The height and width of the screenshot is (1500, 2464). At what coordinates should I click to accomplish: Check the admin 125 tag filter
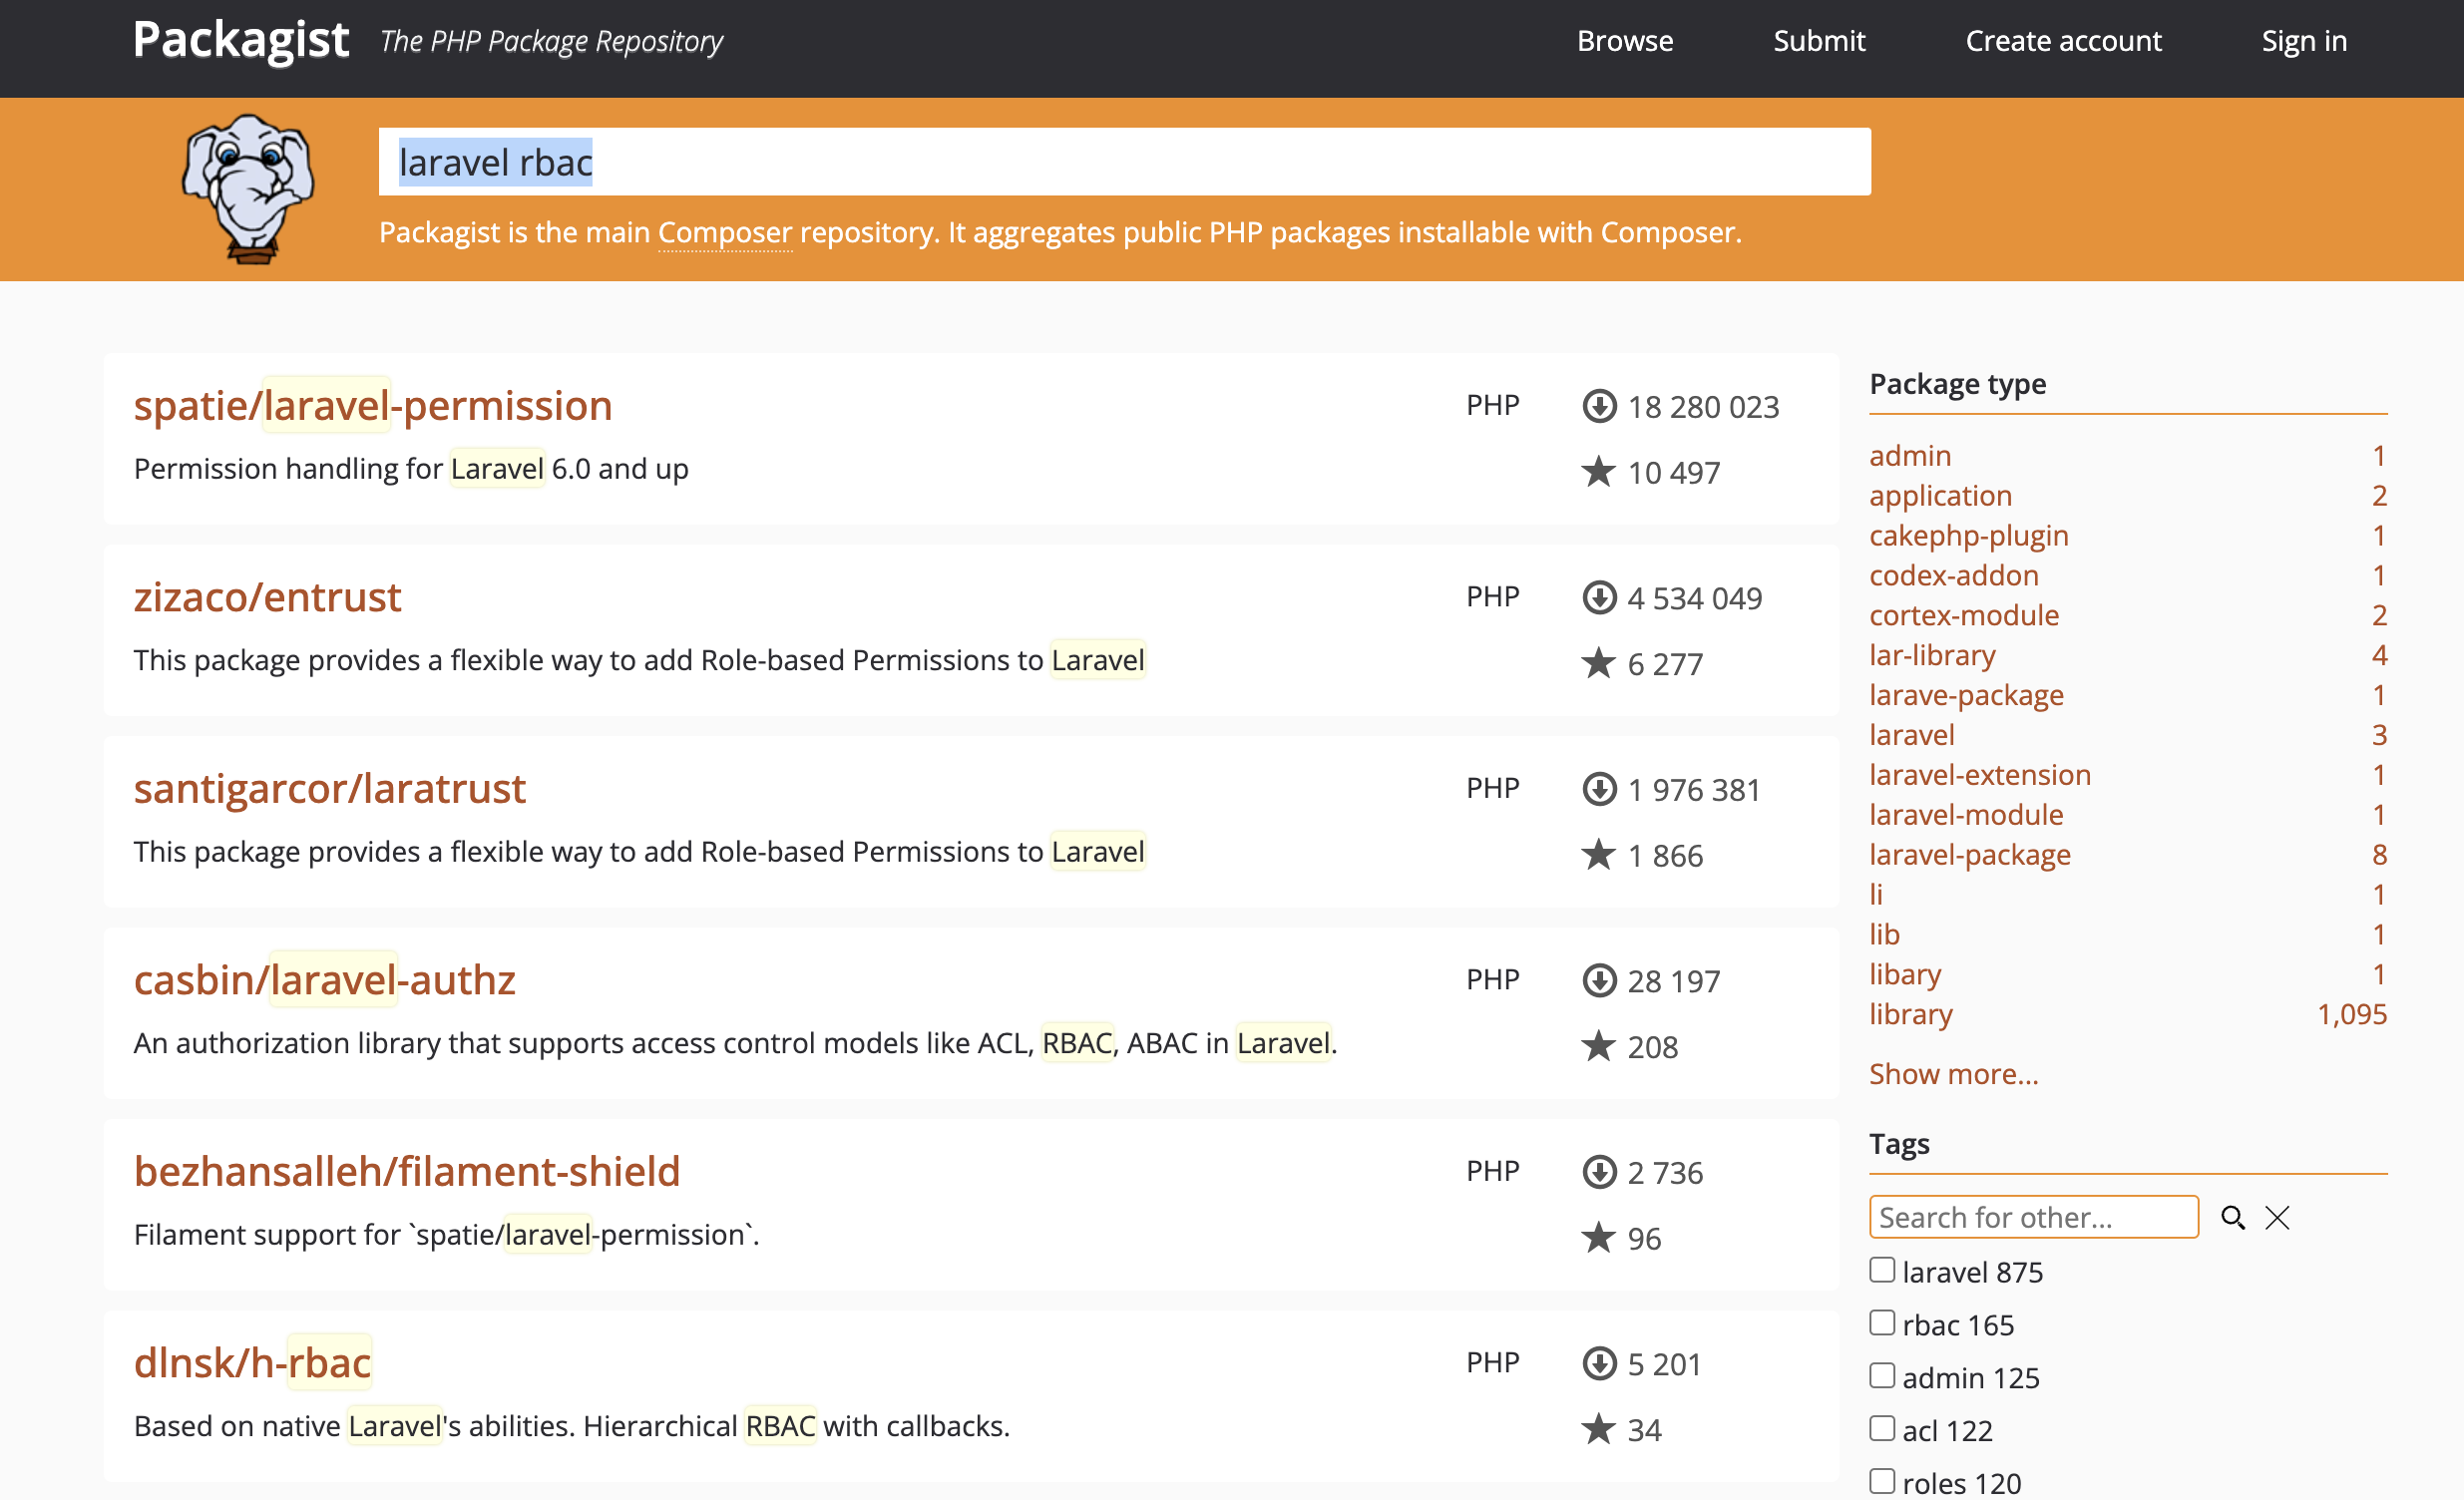[x=1882, y=1376]
